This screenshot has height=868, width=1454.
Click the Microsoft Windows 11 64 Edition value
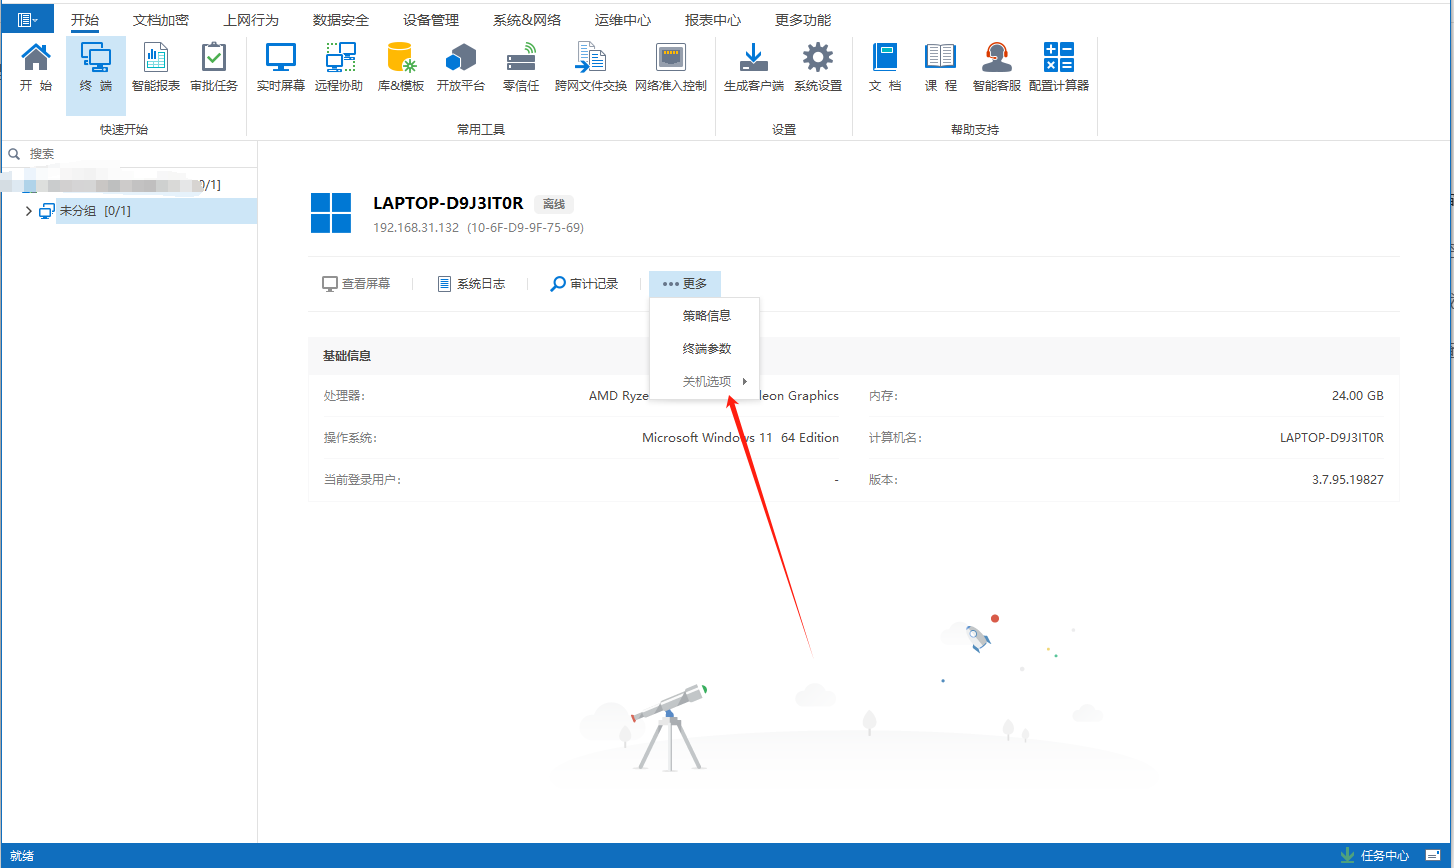coord(740,438)
